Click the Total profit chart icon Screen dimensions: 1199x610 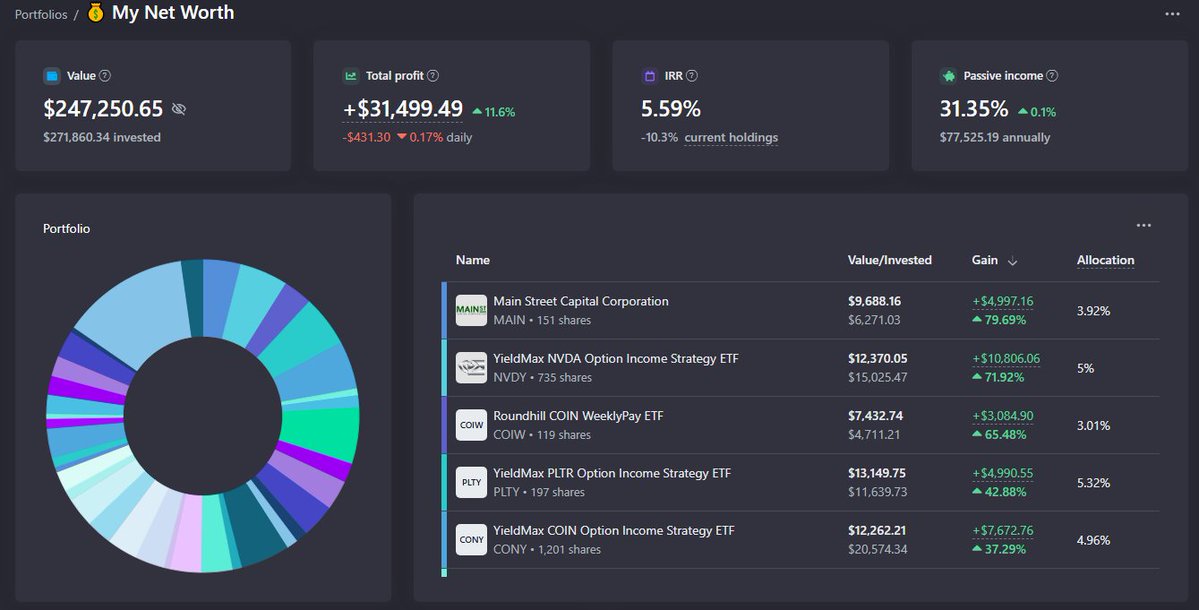pos(351,76)
